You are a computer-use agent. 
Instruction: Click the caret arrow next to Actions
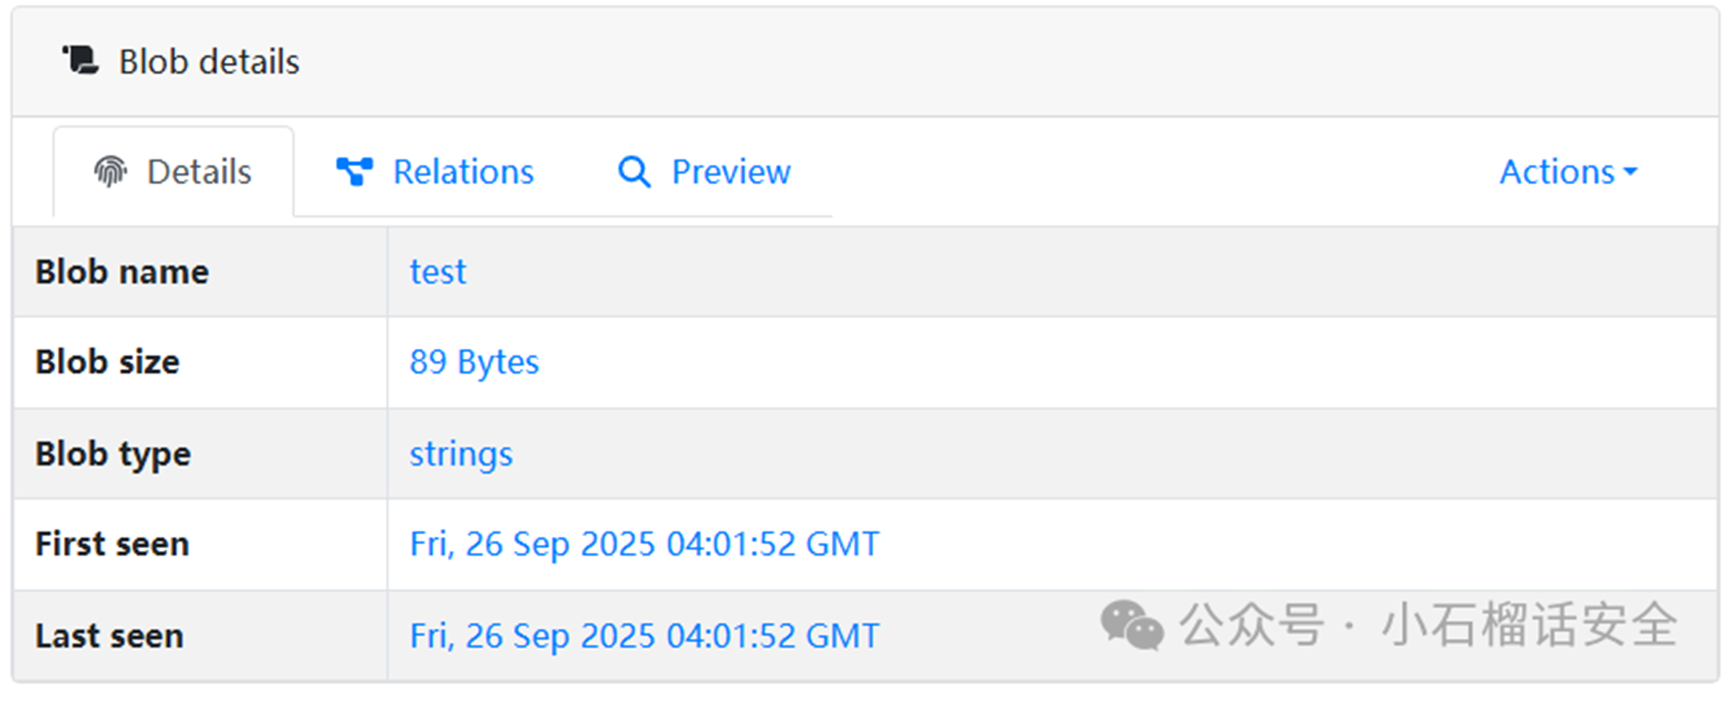pos(1631,172)
